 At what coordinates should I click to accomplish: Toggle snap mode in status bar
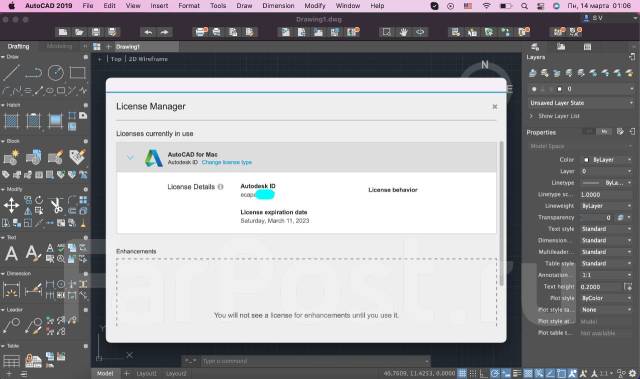click(473, 373)
